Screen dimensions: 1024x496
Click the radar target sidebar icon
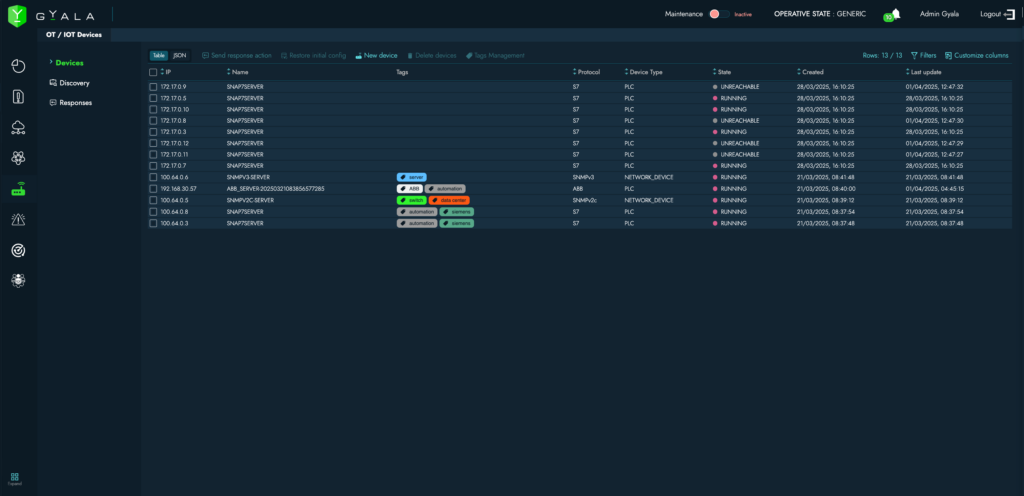pyautogui.click(x=18, y=250)
